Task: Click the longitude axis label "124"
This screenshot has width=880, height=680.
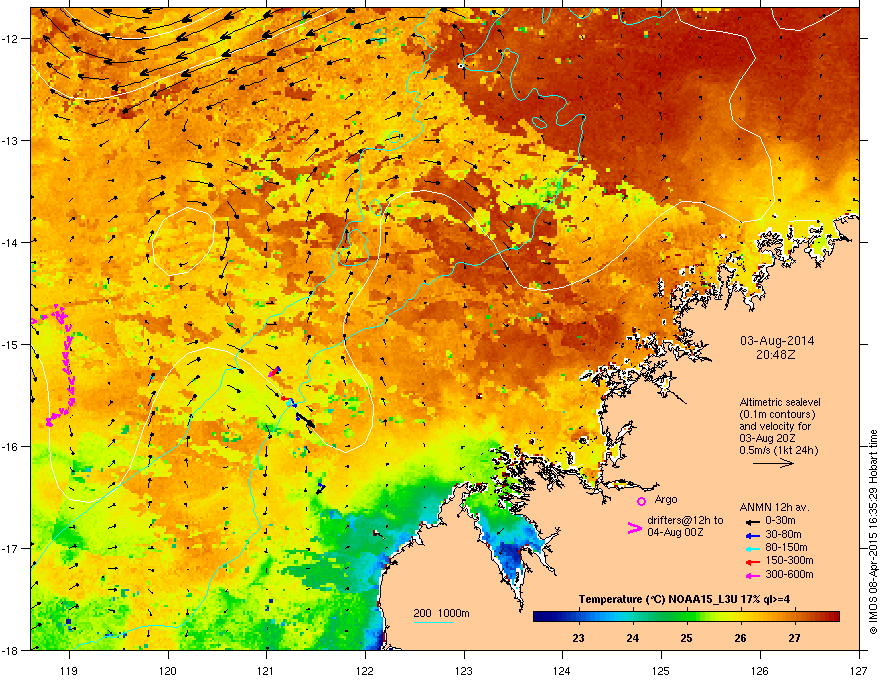Action: click(562, 670)
